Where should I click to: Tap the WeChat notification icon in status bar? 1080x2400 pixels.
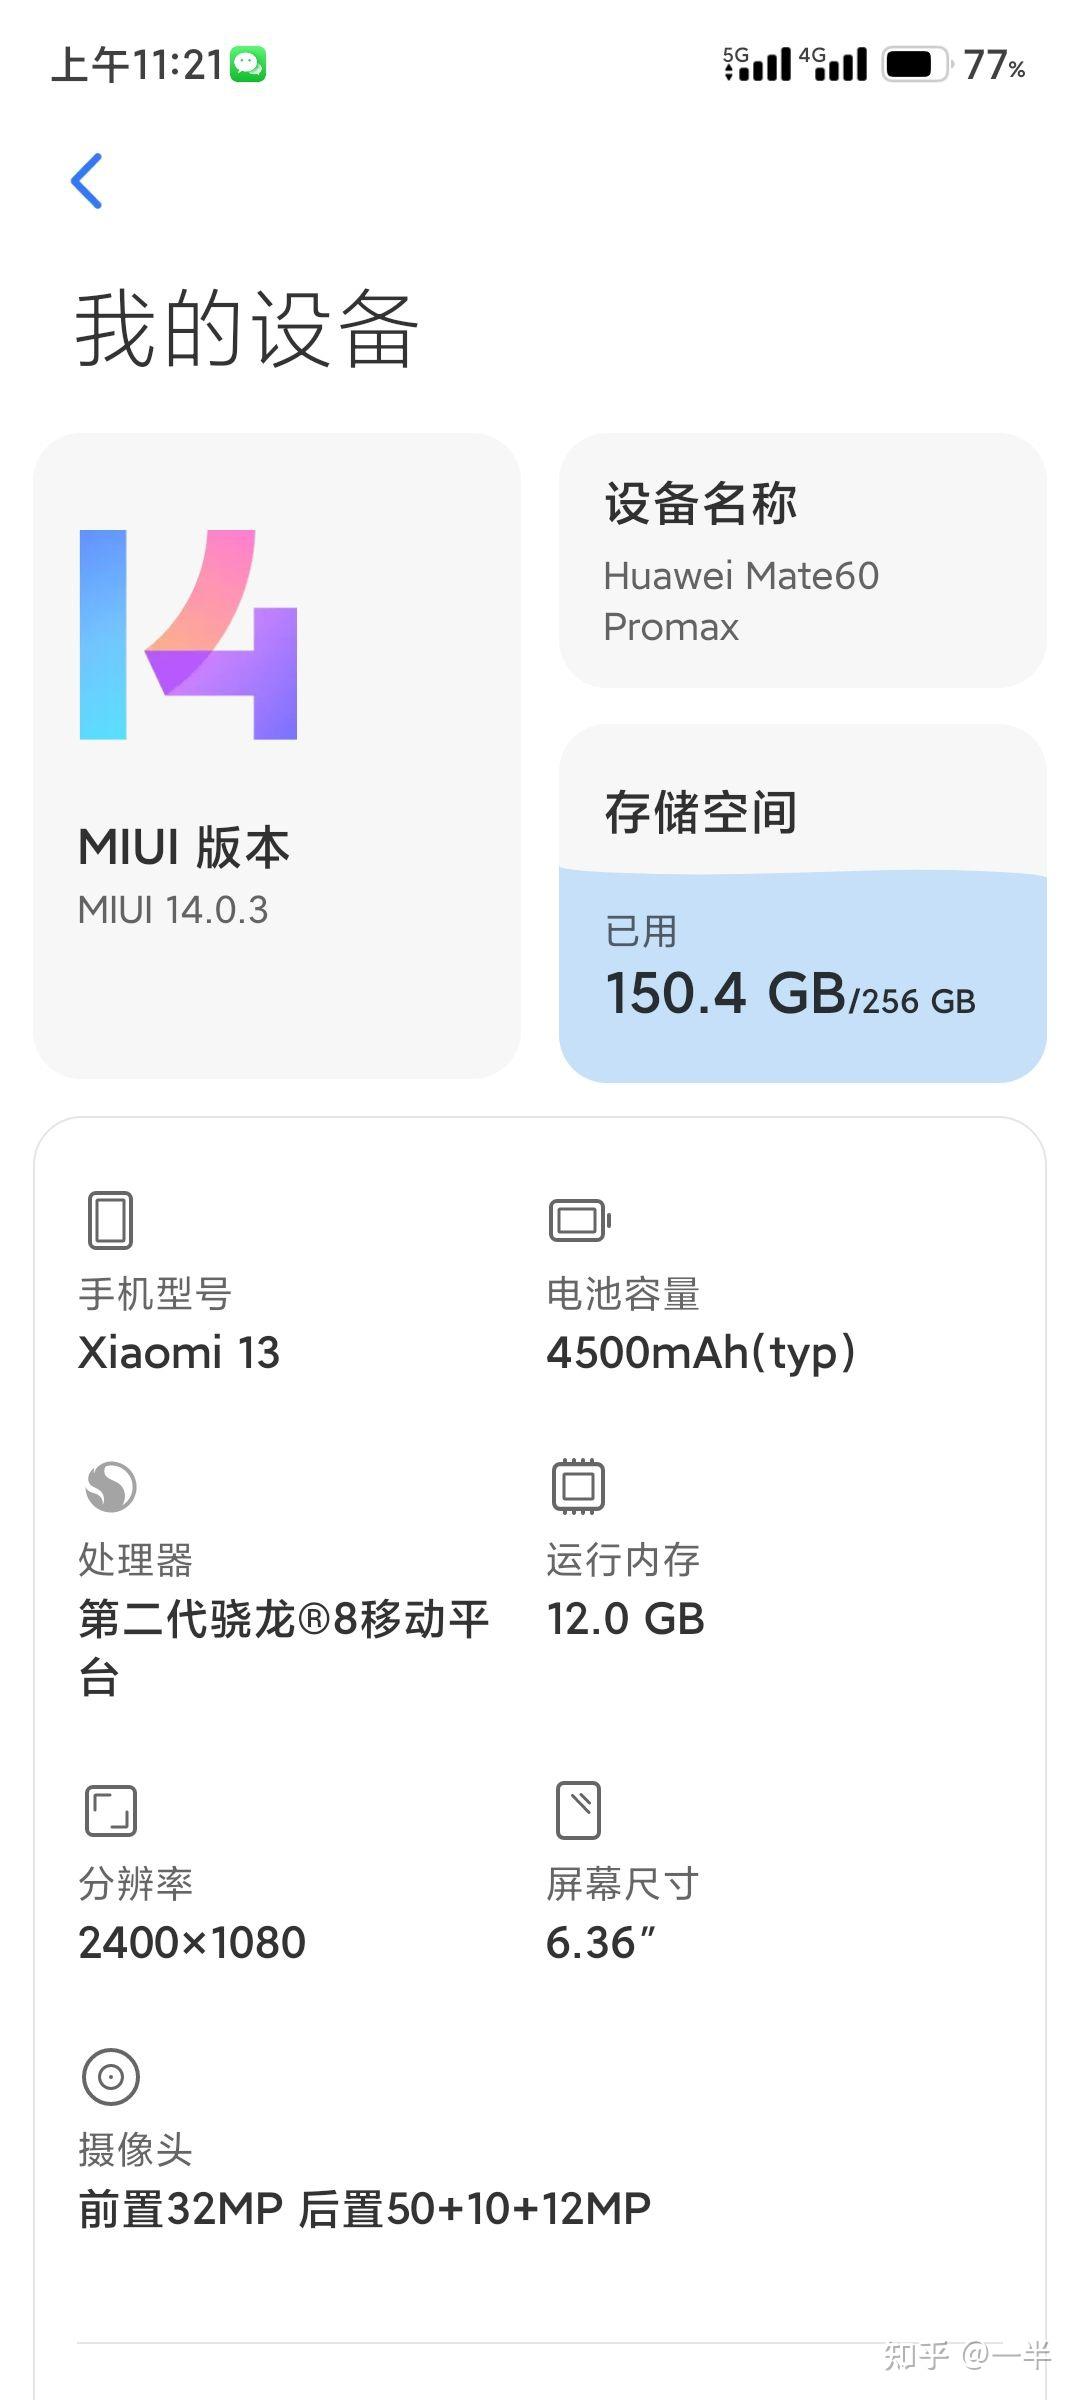(248, 65)
